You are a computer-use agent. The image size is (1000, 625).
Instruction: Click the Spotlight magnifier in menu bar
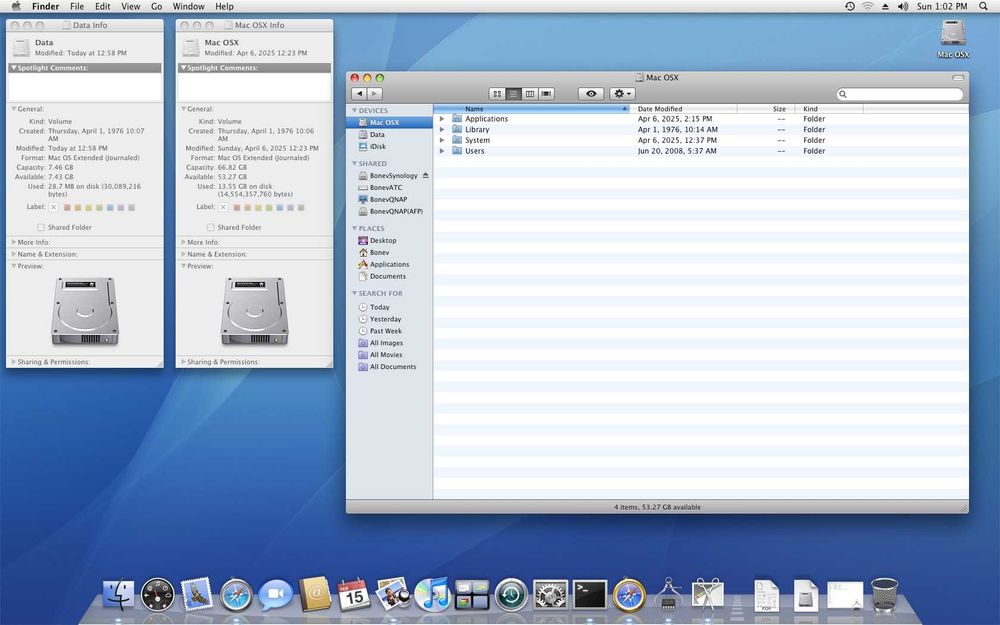(983, 6)
